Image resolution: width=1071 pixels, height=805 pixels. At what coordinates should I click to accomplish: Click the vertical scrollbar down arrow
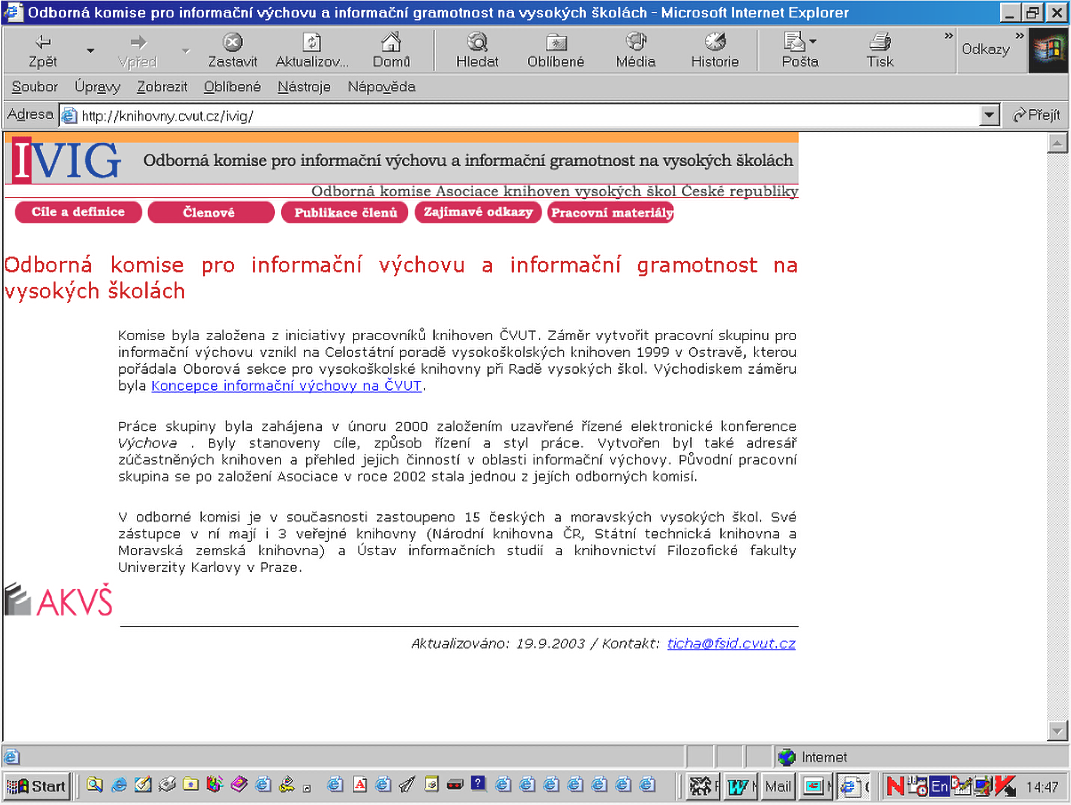1057,729
